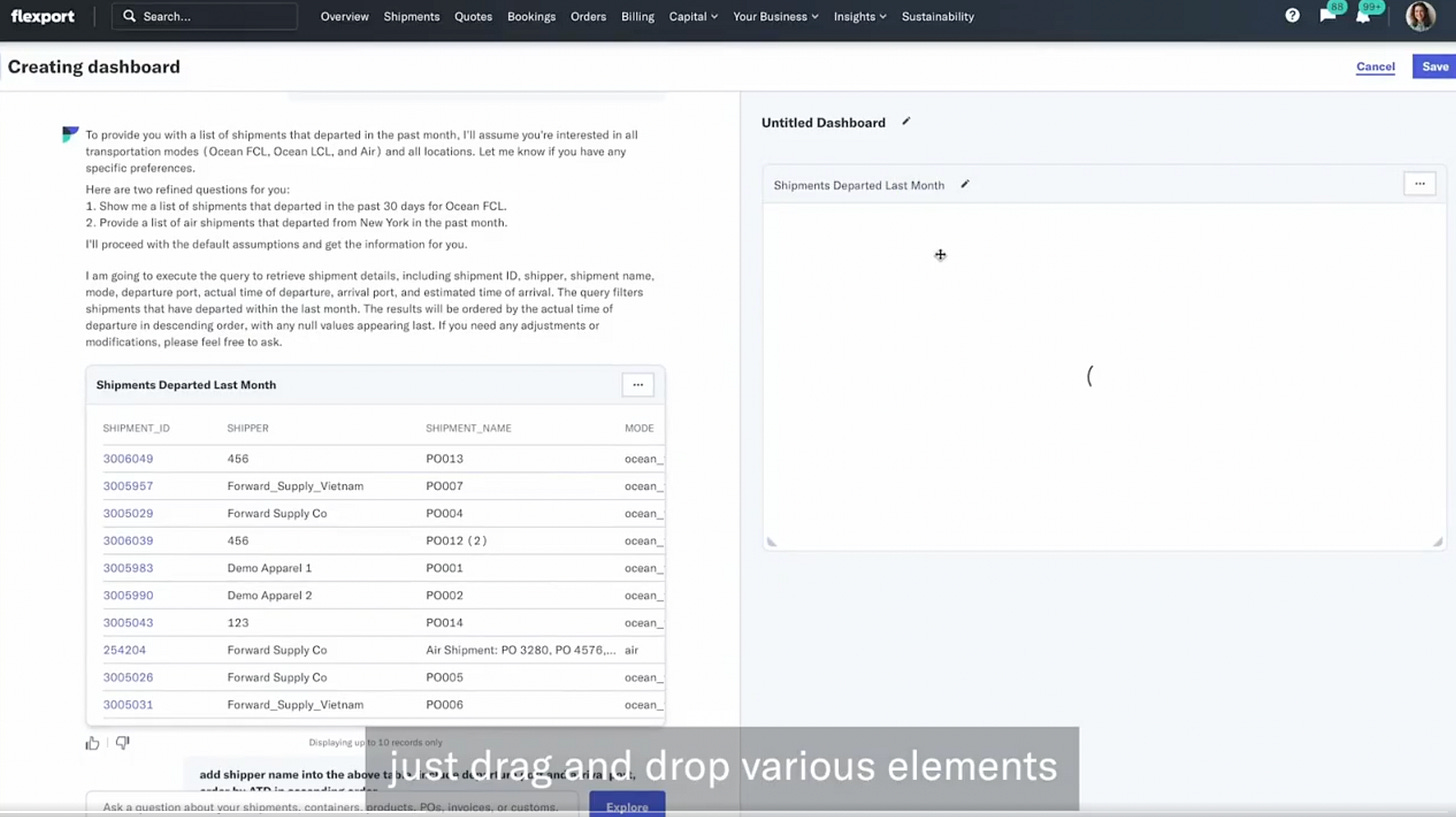Viewport: 1456px width, 817px height.
Task: Click the search magnifier icon
Action: [129, 16]
